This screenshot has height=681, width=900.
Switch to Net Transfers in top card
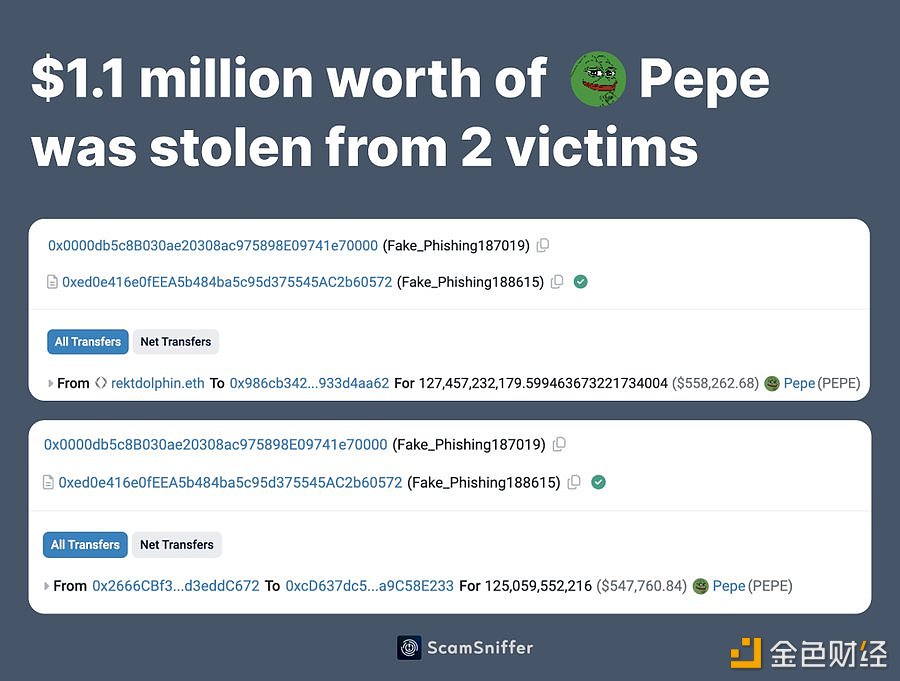point(176,342)
